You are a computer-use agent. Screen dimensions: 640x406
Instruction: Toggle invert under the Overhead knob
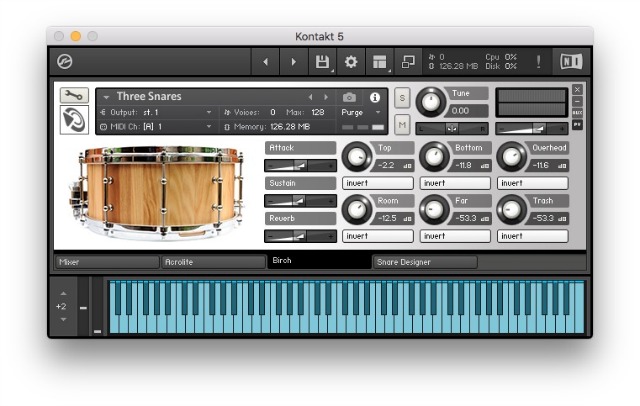(532, 183)
